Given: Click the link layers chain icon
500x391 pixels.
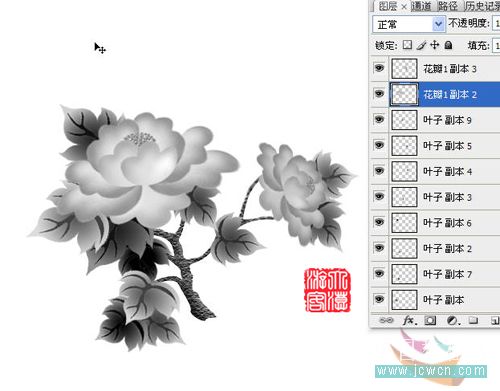Looking at the screenshot, I should tap(386, 320).
